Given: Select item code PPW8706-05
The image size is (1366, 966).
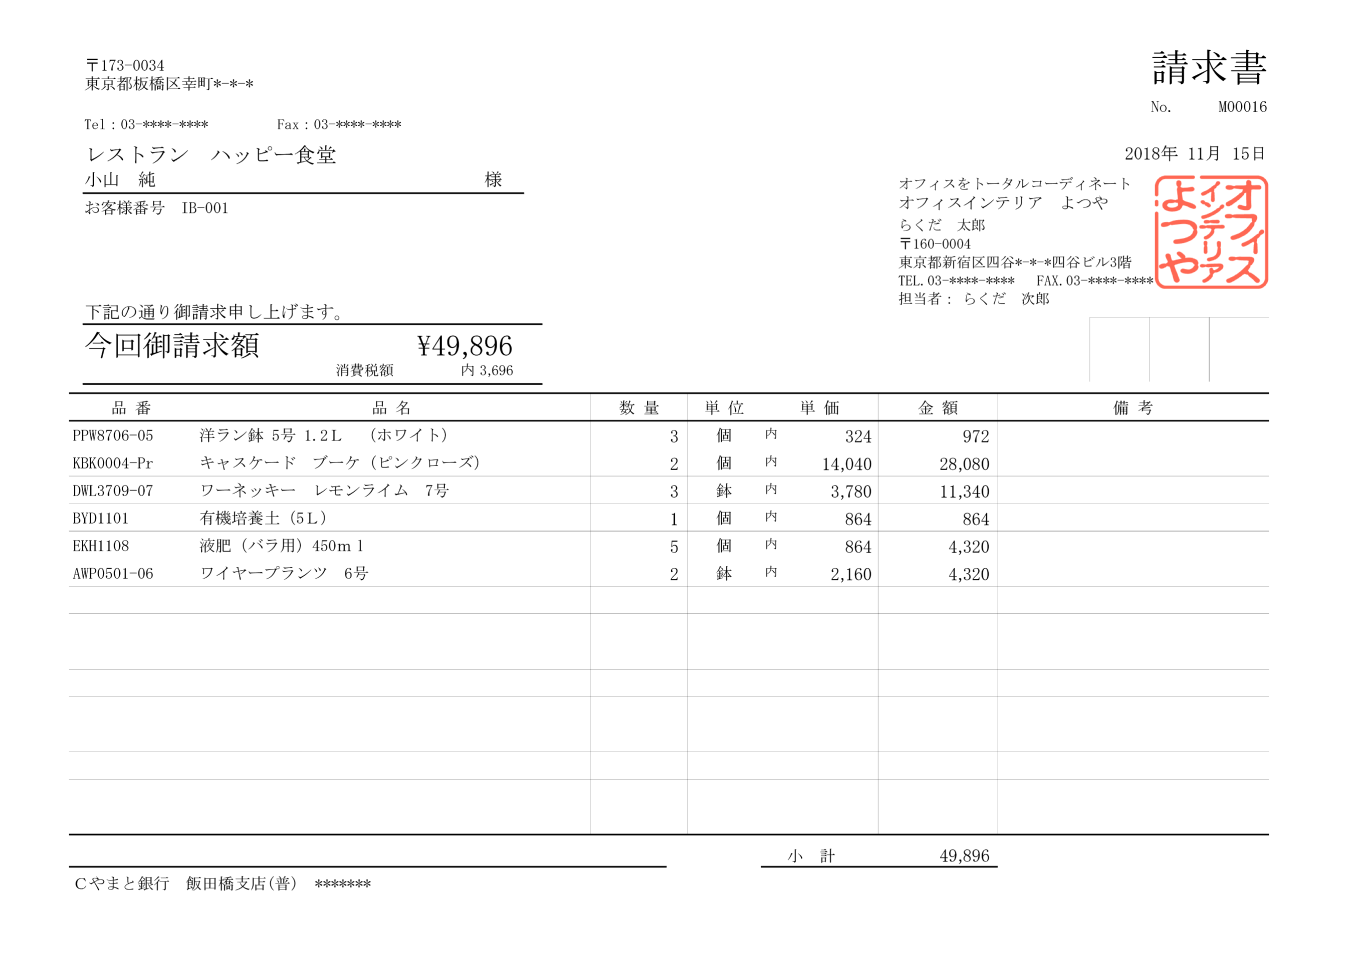Looking at the screenshot, I should [113, 436].
